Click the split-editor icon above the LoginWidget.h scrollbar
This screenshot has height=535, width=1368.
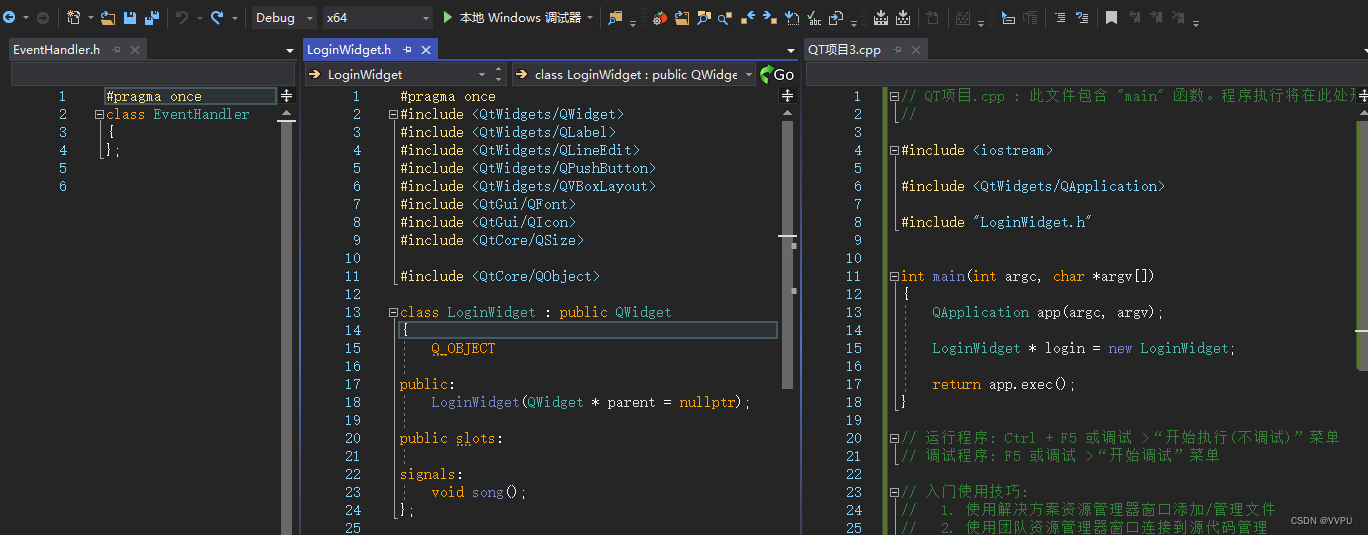coord(787,95)
